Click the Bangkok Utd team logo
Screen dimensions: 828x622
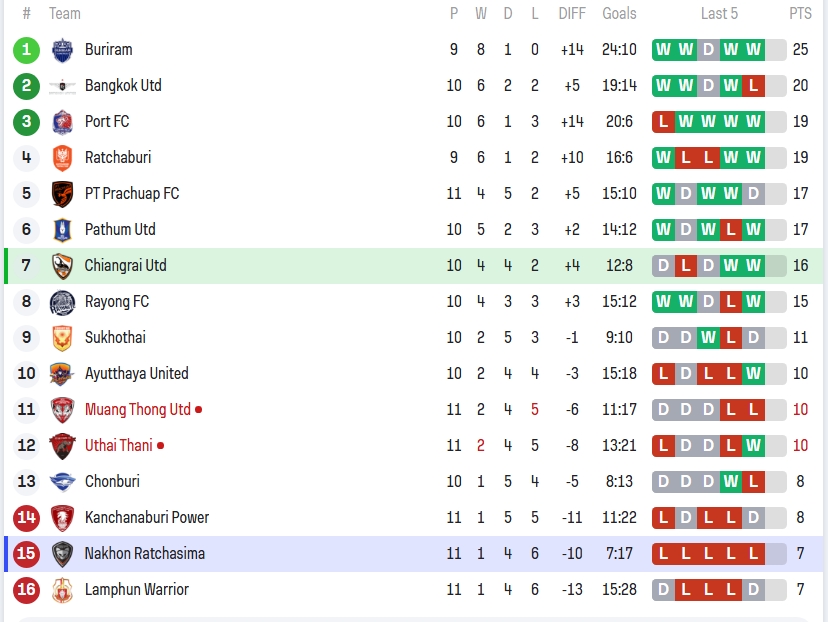click(62, 86)
